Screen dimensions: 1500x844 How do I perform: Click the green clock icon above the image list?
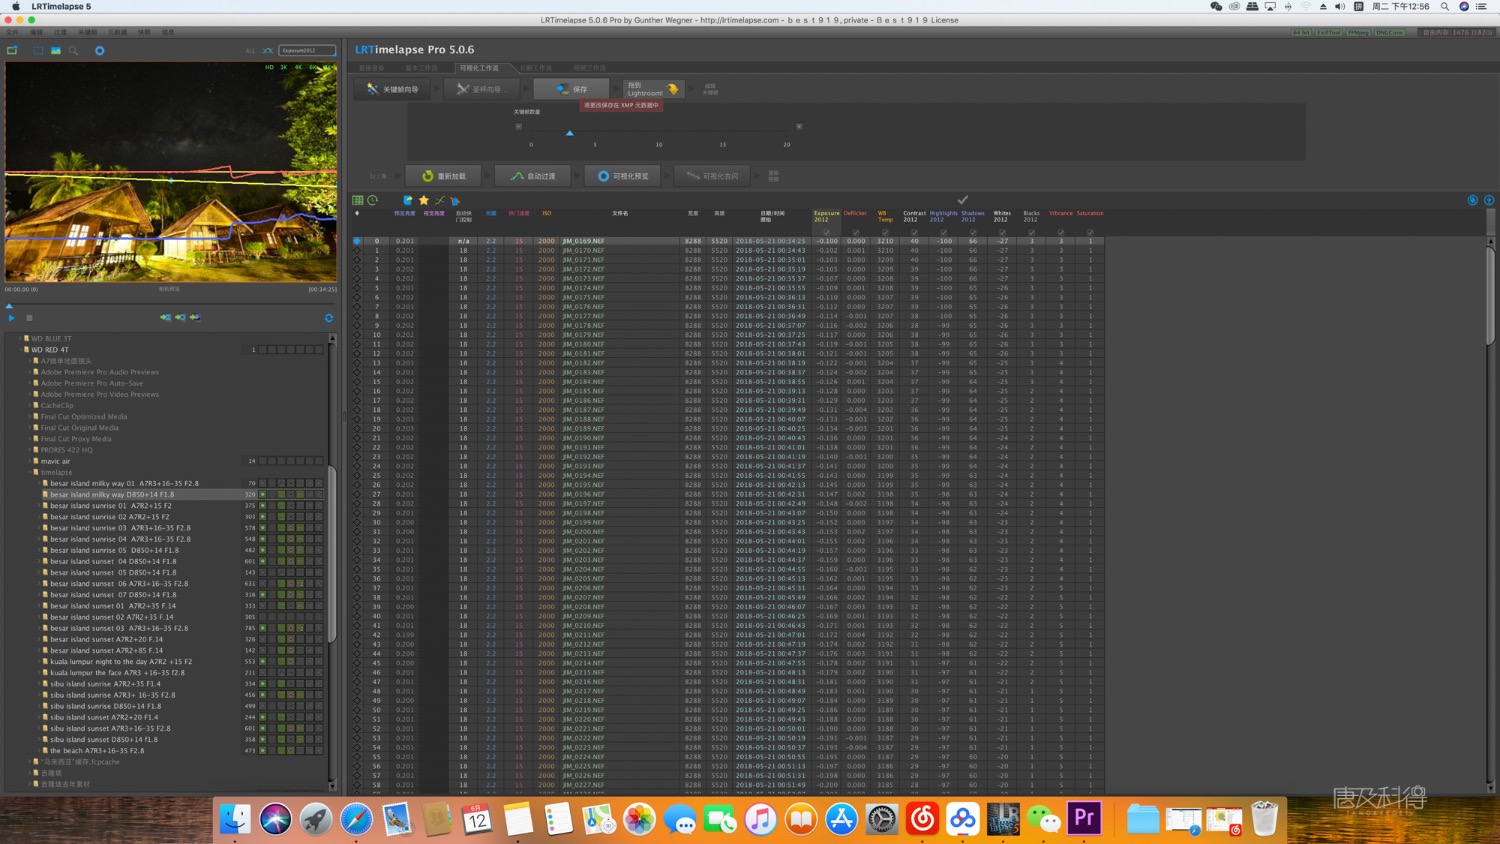(x=373, y=200)
